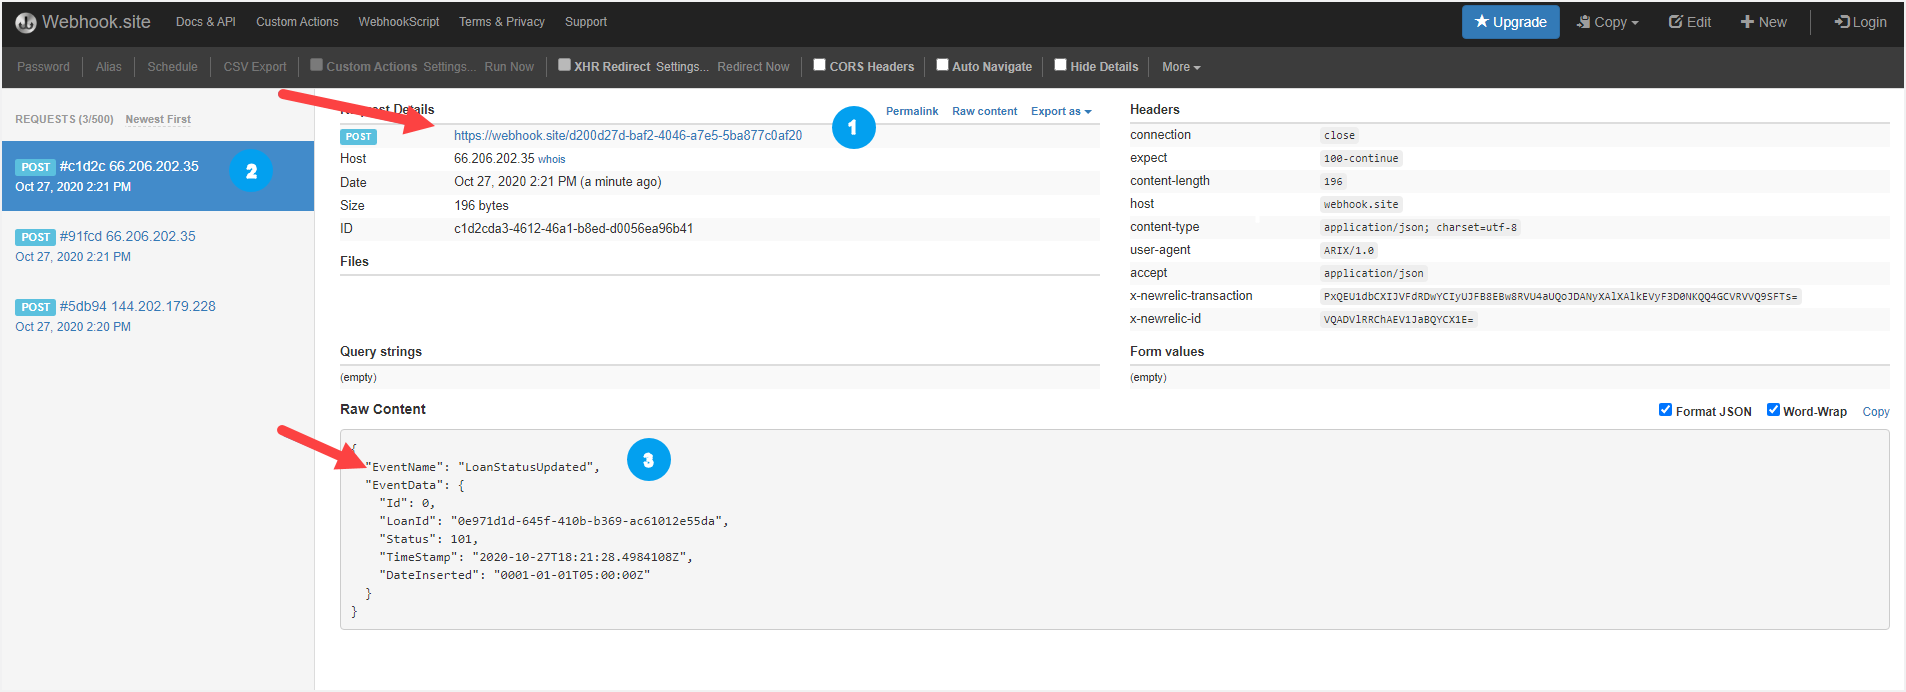Click the host webhook.site header value
The width and height of the screenshot is (1906, 692).
click(1361, 205)
